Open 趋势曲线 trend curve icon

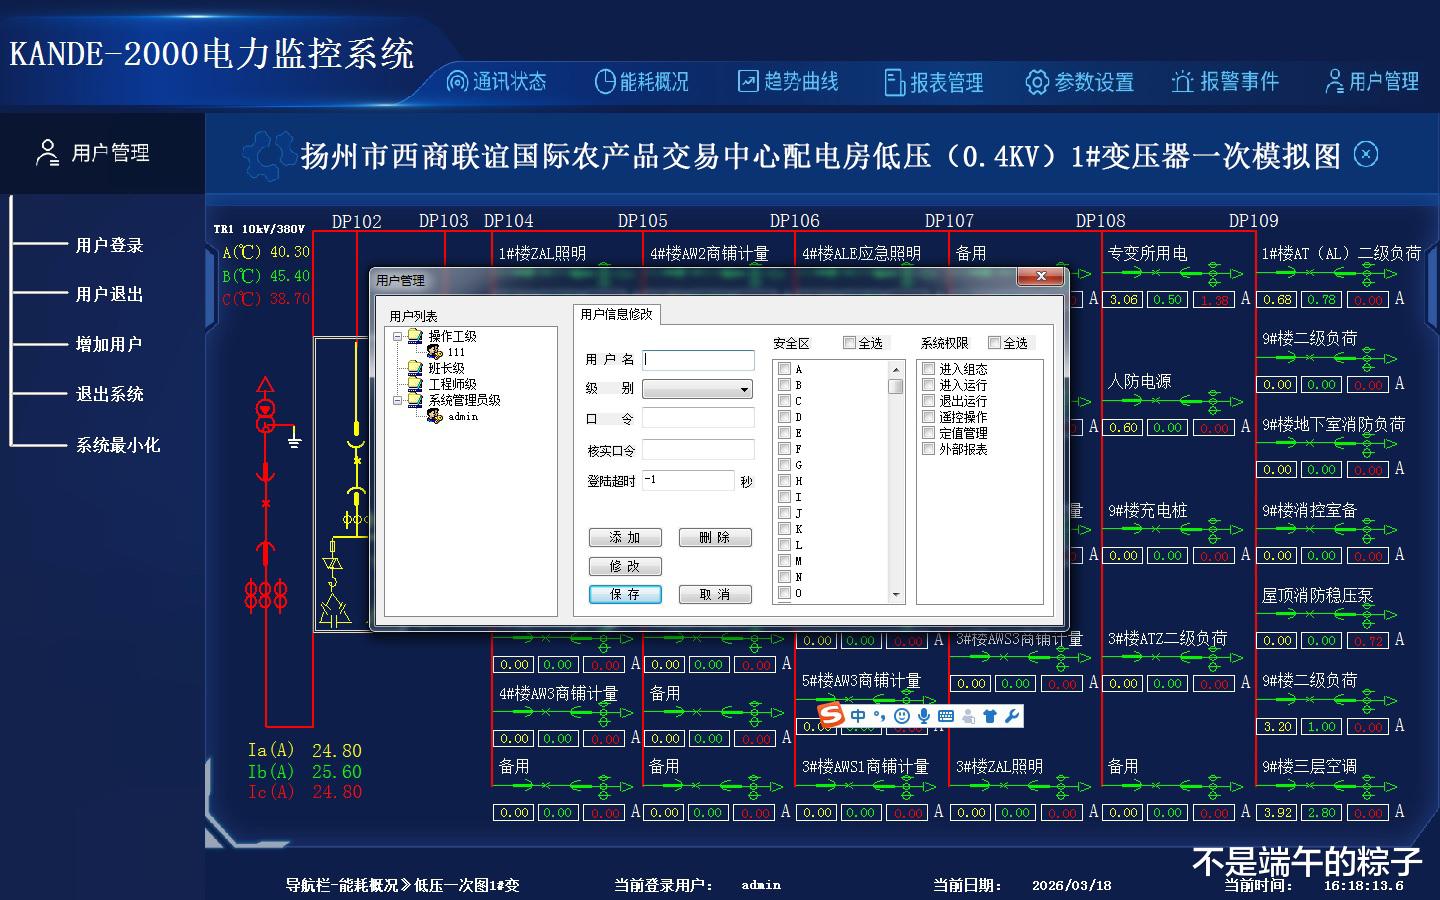[x=748, y=82]
